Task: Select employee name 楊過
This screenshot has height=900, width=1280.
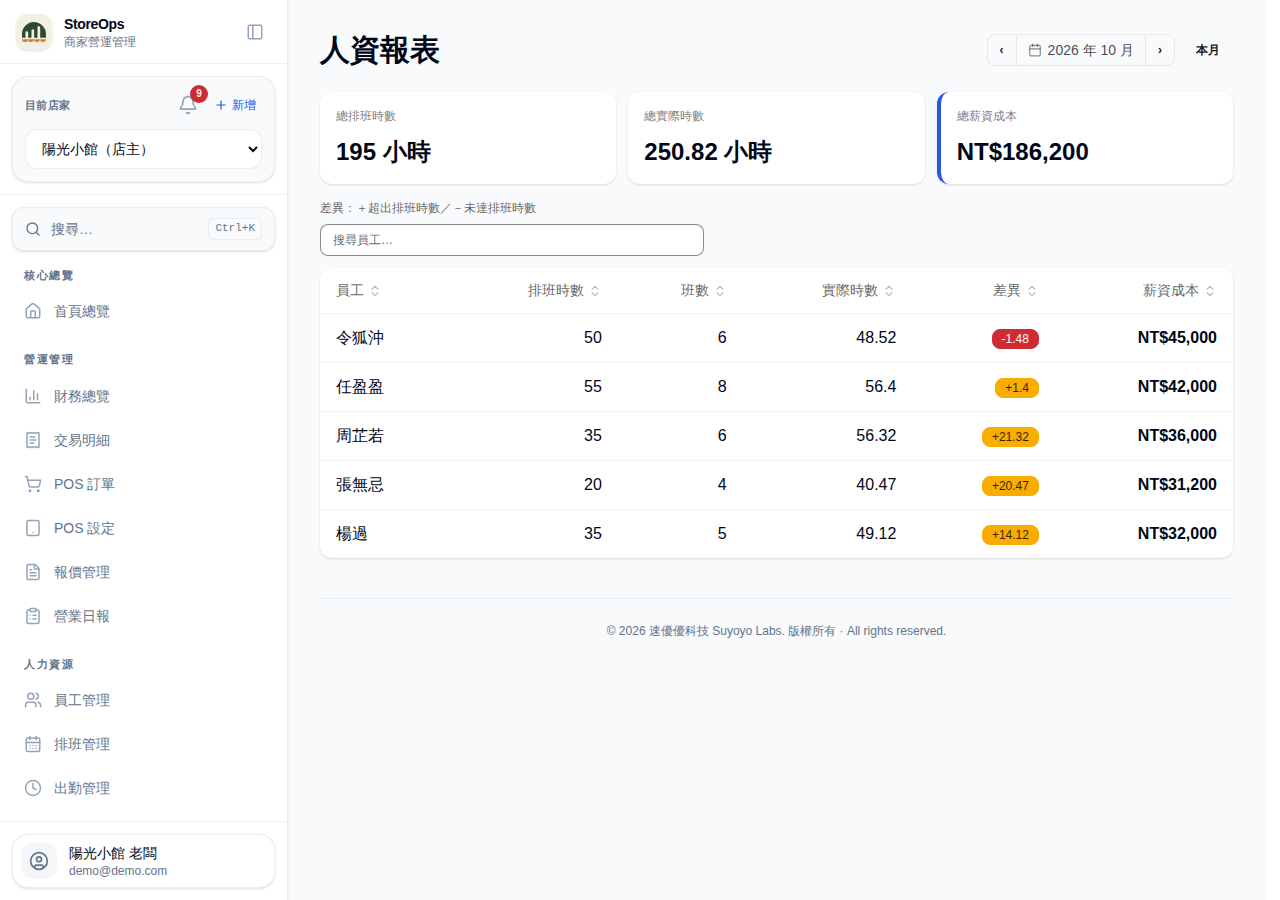Action: [x=352, y=534]
